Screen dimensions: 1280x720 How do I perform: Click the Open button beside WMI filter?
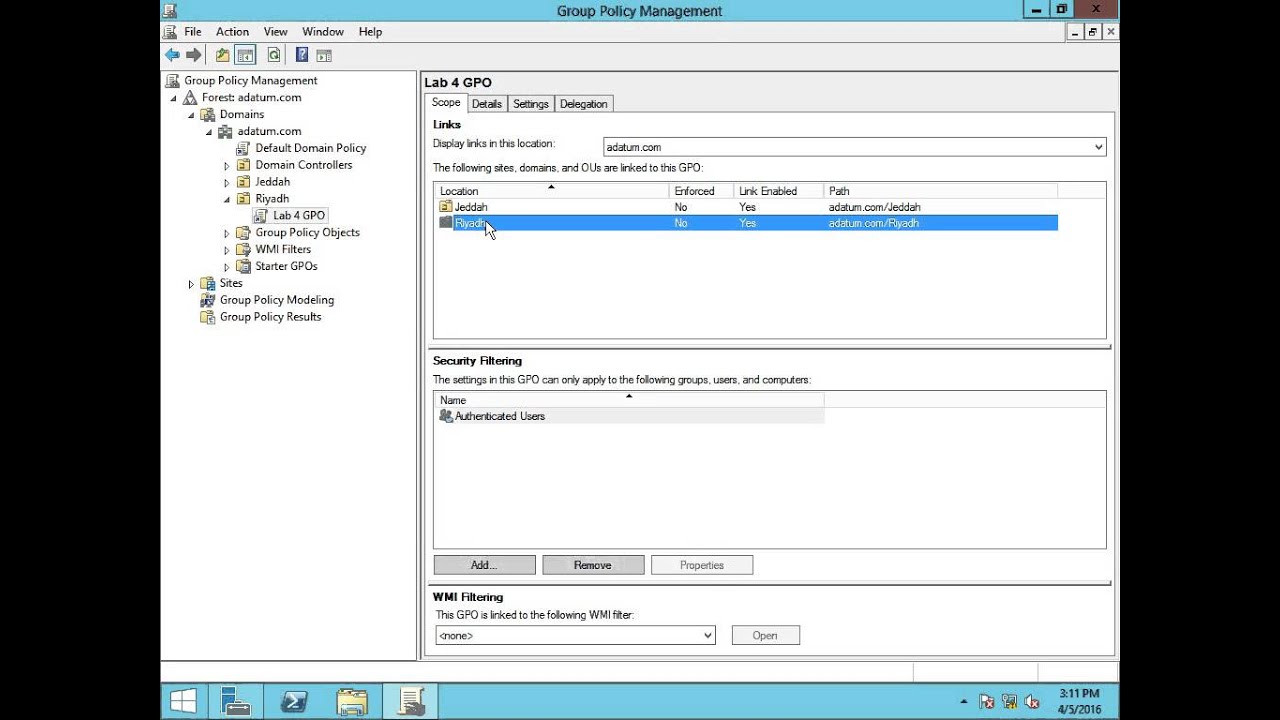765,635
